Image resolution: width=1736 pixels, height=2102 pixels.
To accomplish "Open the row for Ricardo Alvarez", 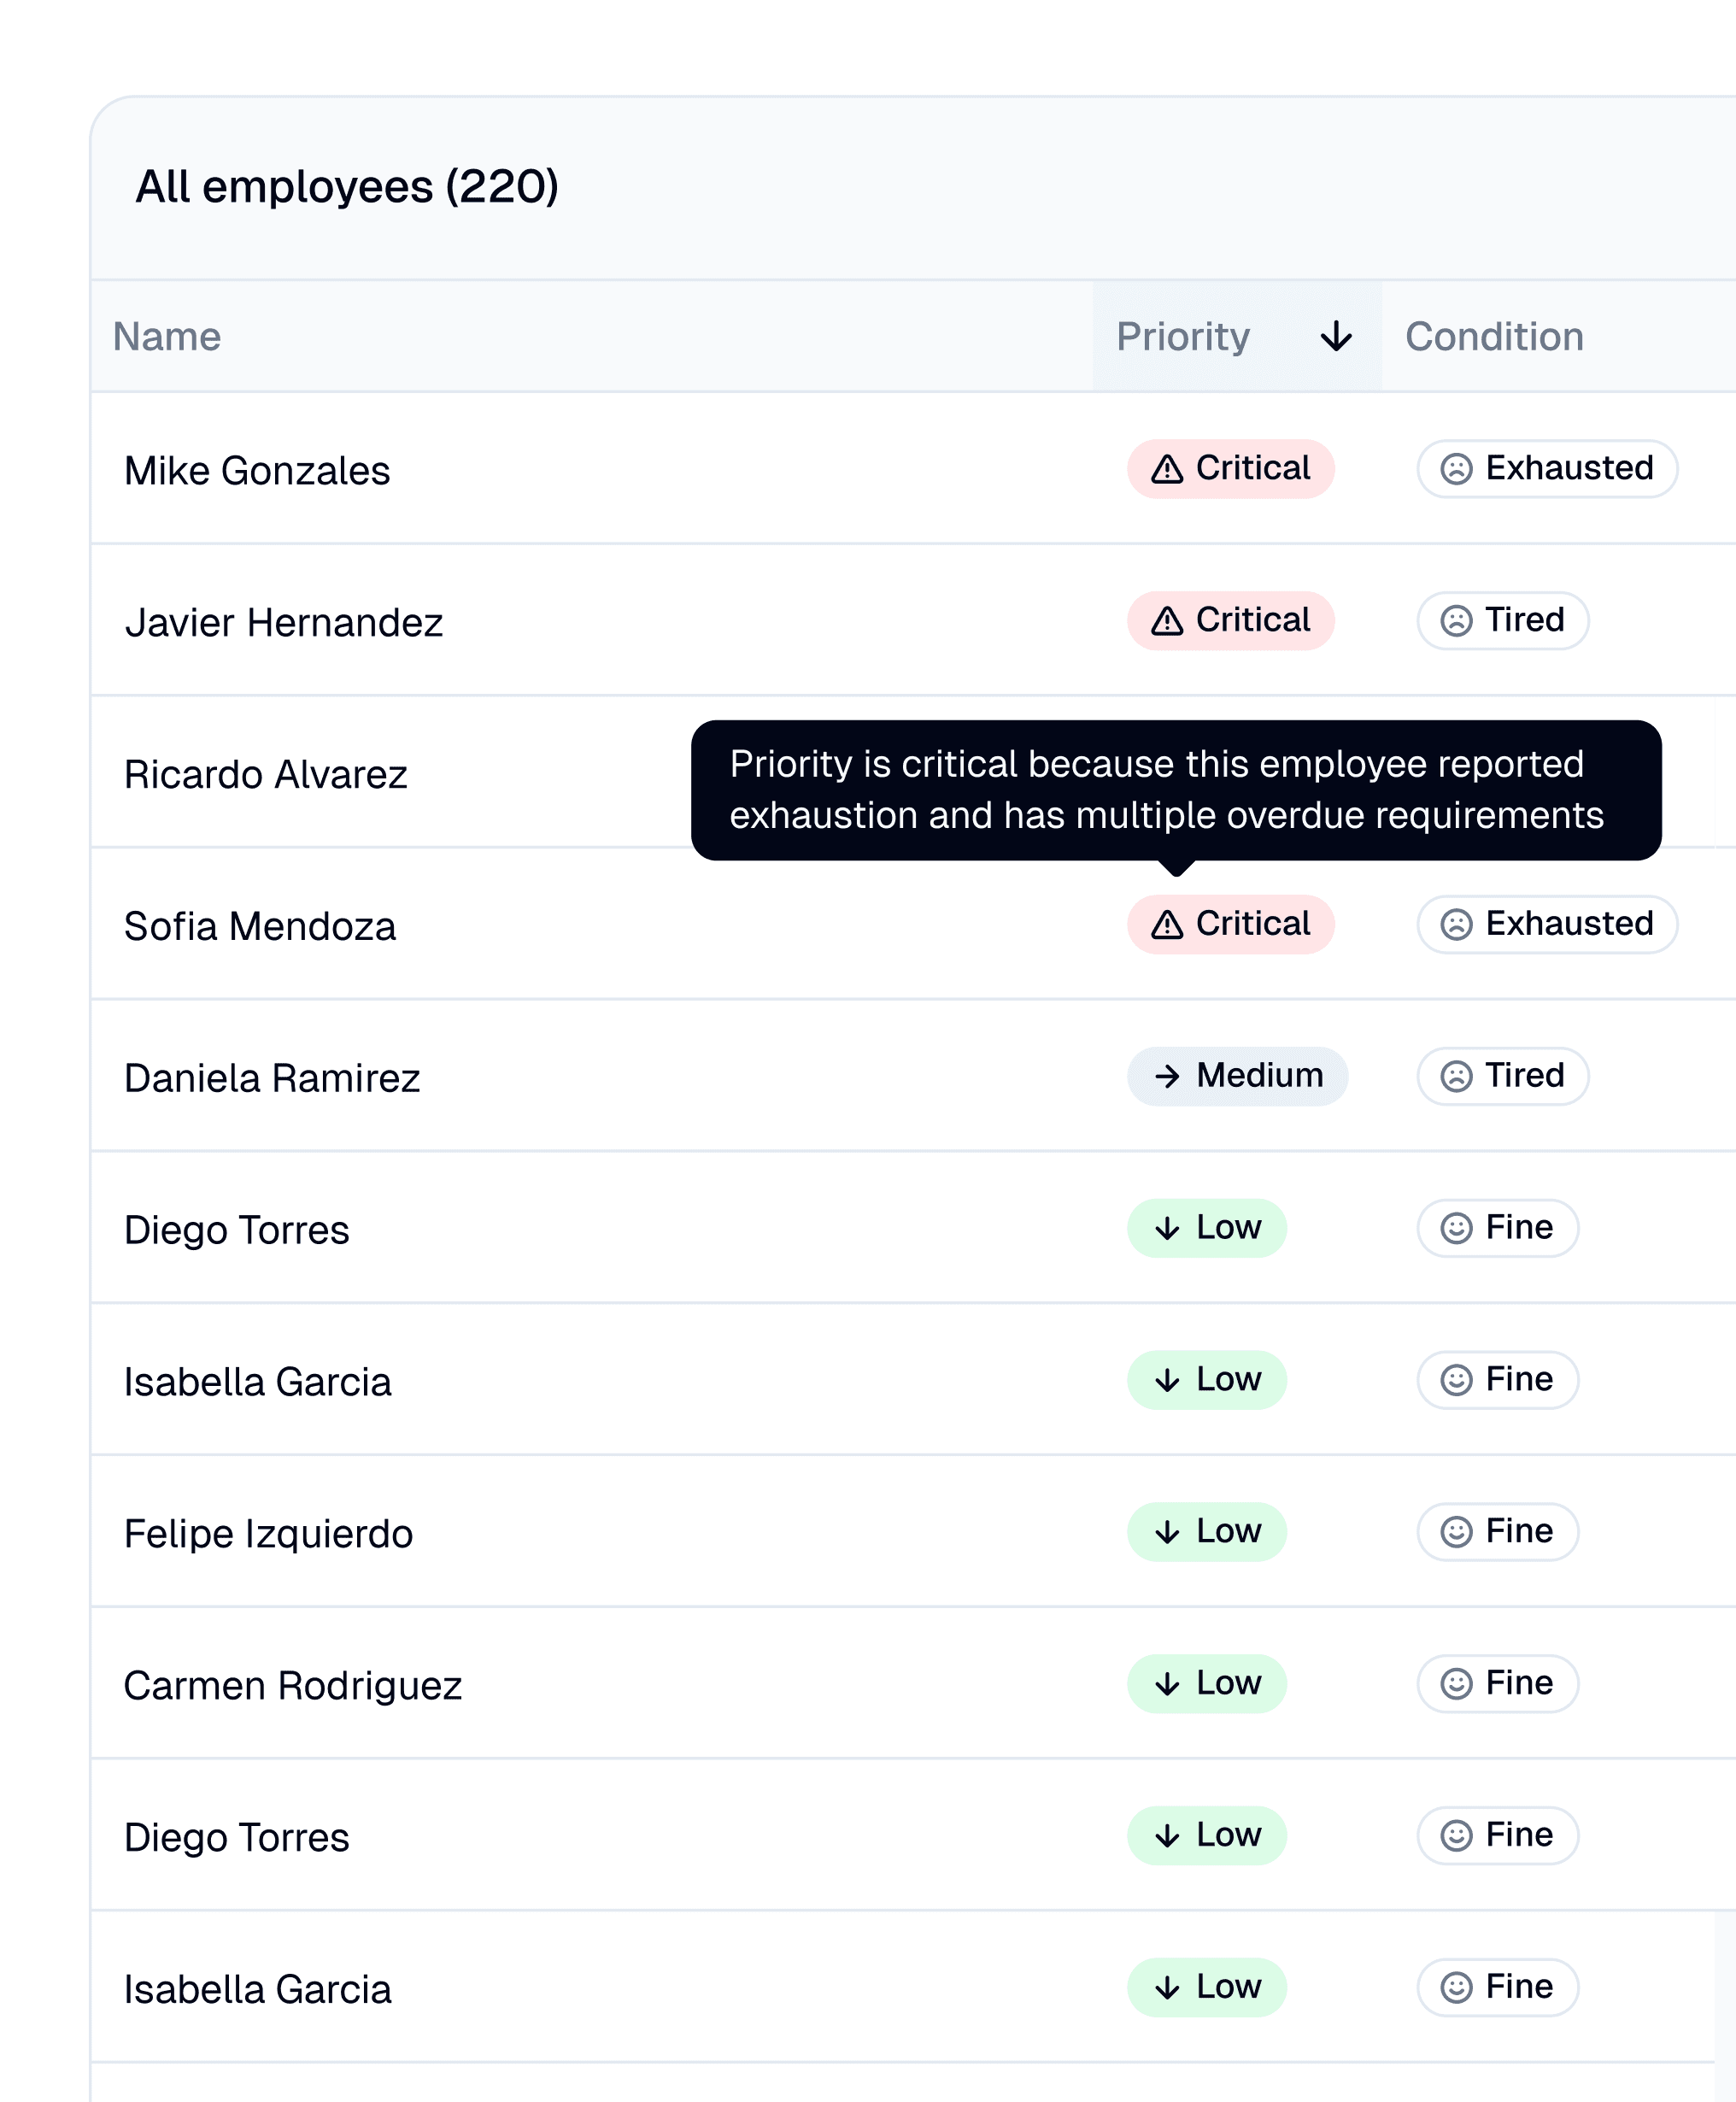I will pyautogui.click(x=266, y=775).
